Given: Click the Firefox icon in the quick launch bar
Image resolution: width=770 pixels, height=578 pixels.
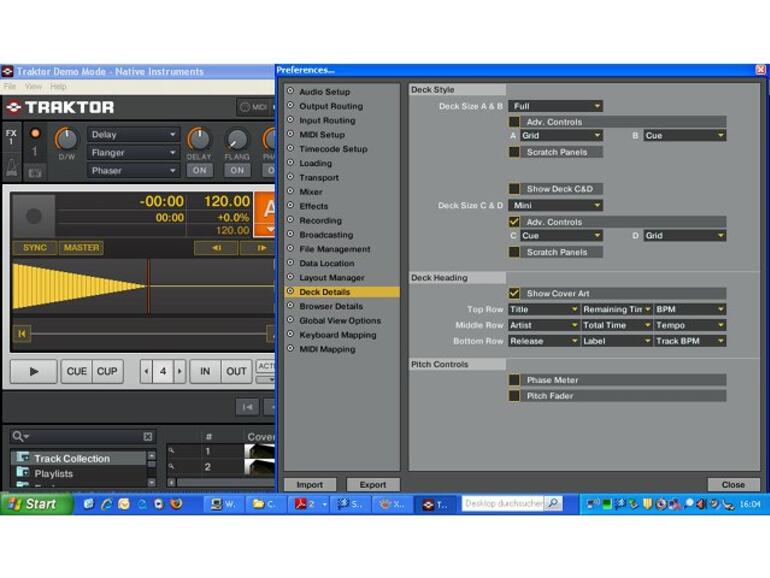Looking at the screenshot, I should click(x=177, y=504).
